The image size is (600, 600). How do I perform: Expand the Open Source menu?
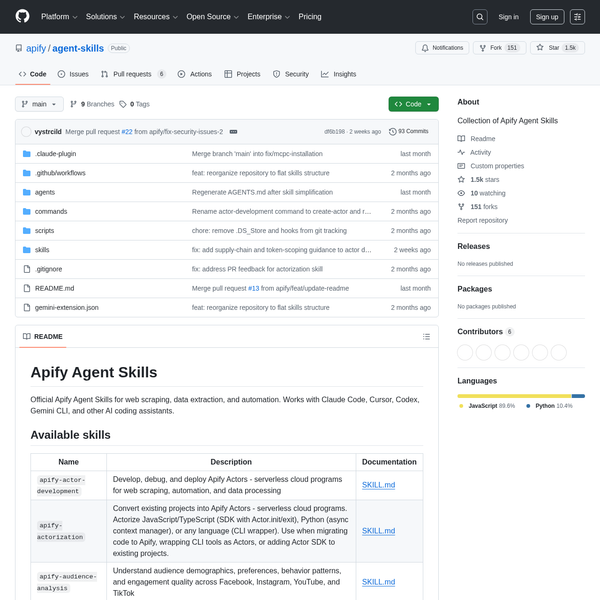212,17
